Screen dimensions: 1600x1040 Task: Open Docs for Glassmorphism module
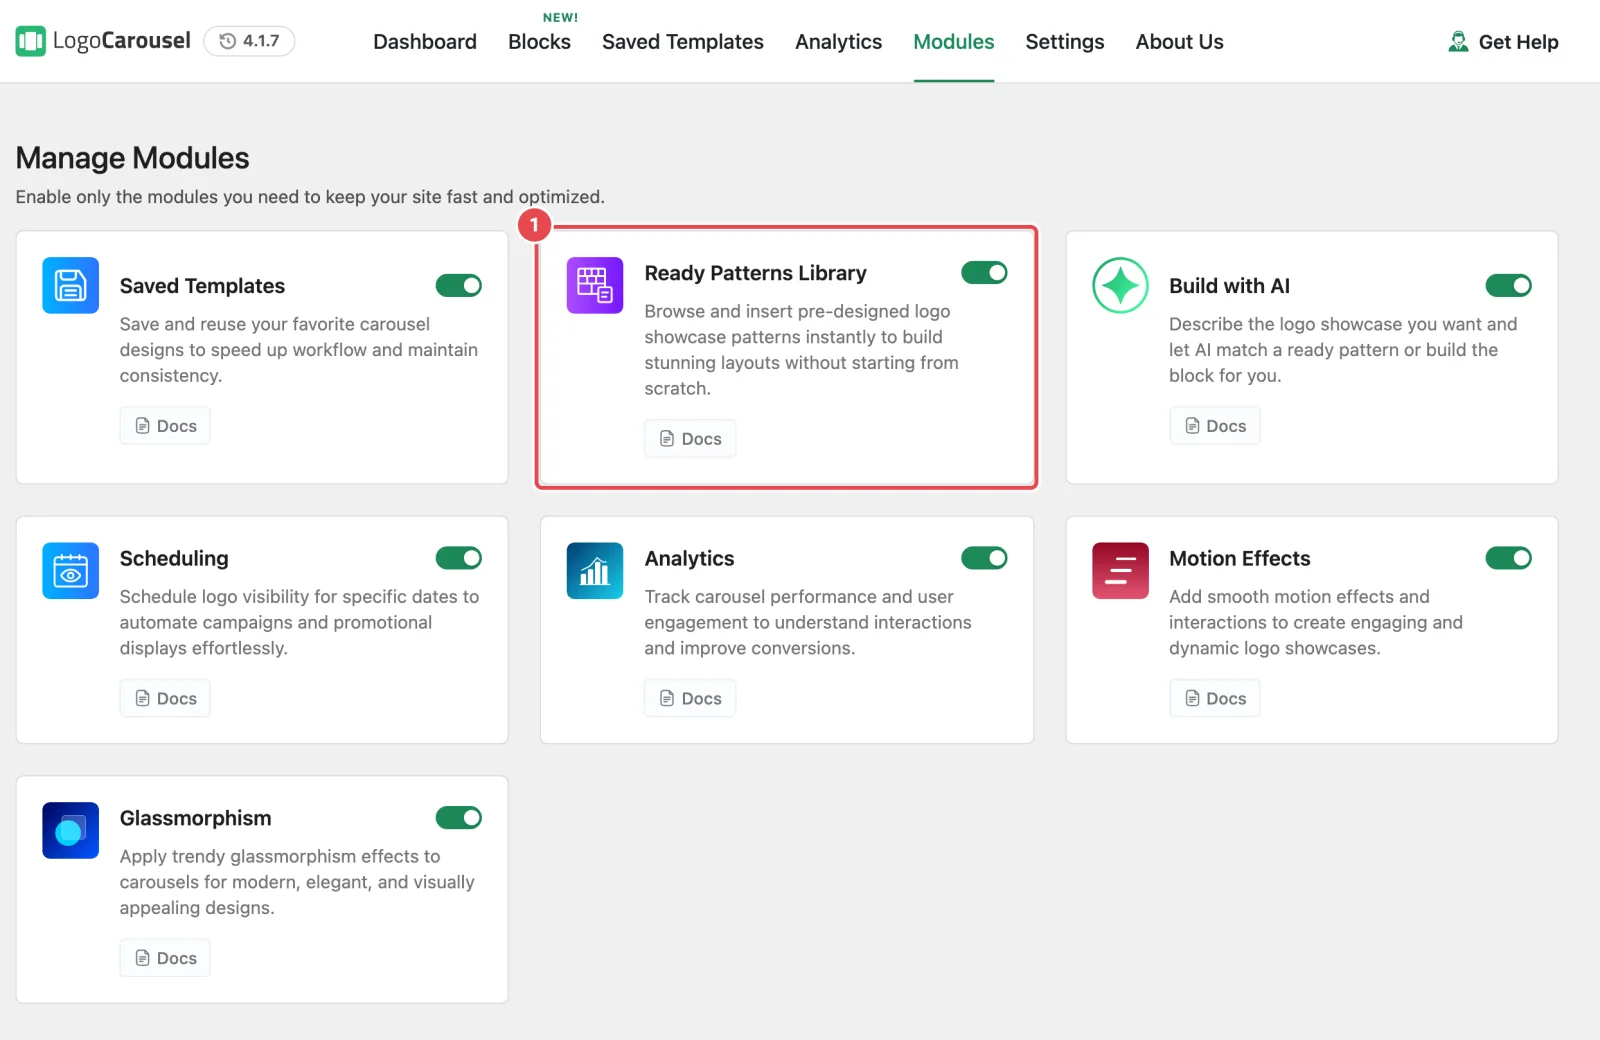[x=165, y=958]
